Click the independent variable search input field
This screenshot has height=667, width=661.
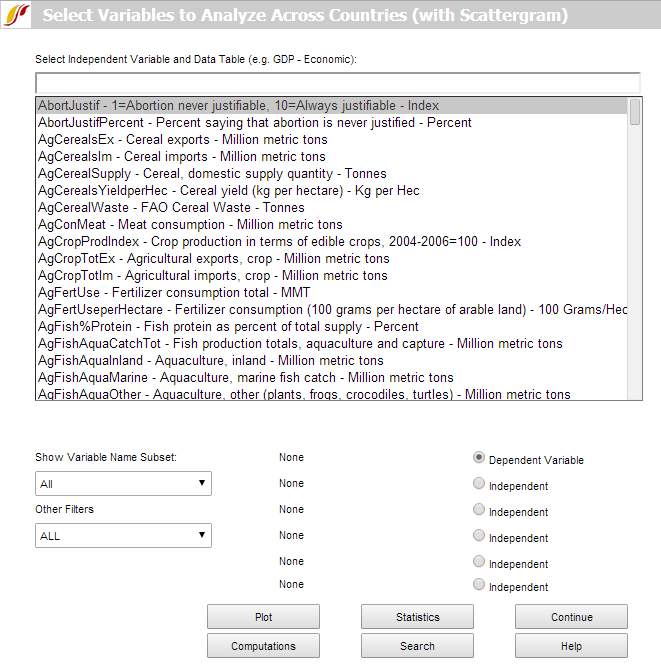[337, 82]
